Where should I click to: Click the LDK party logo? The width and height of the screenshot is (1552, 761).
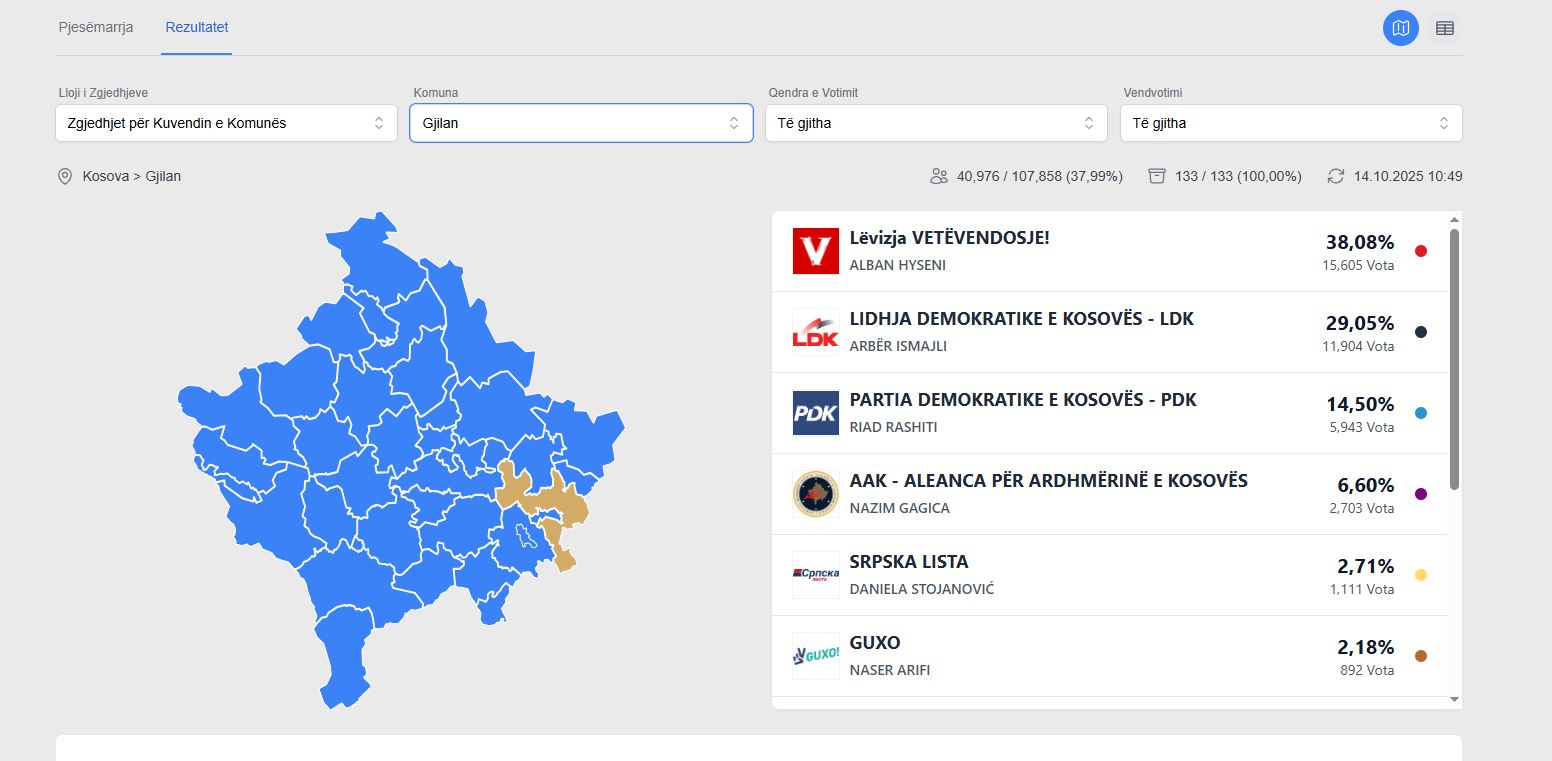(815, 332)
